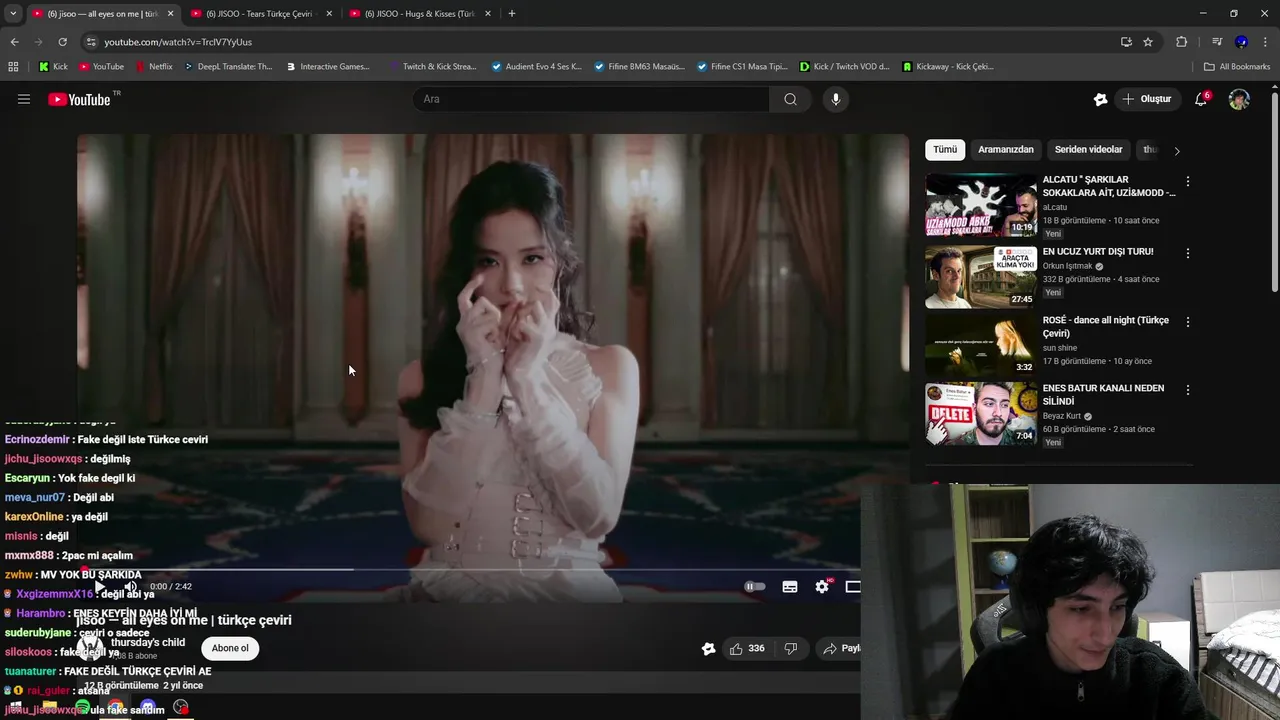
Task: Select the Aramanızdan filter chip
Action: click(1006, 150)
